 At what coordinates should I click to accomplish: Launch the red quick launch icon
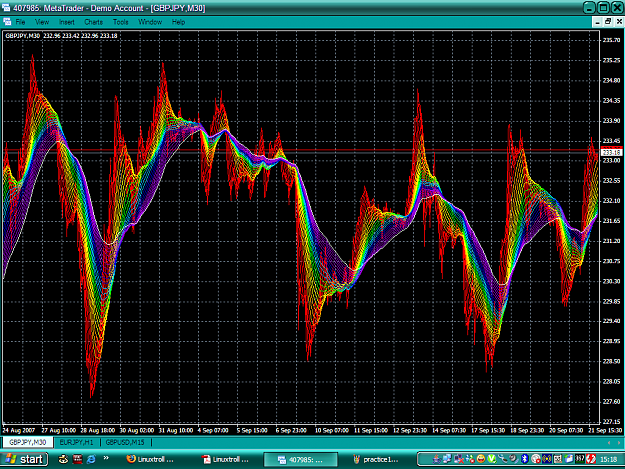(x=77, y=459)
